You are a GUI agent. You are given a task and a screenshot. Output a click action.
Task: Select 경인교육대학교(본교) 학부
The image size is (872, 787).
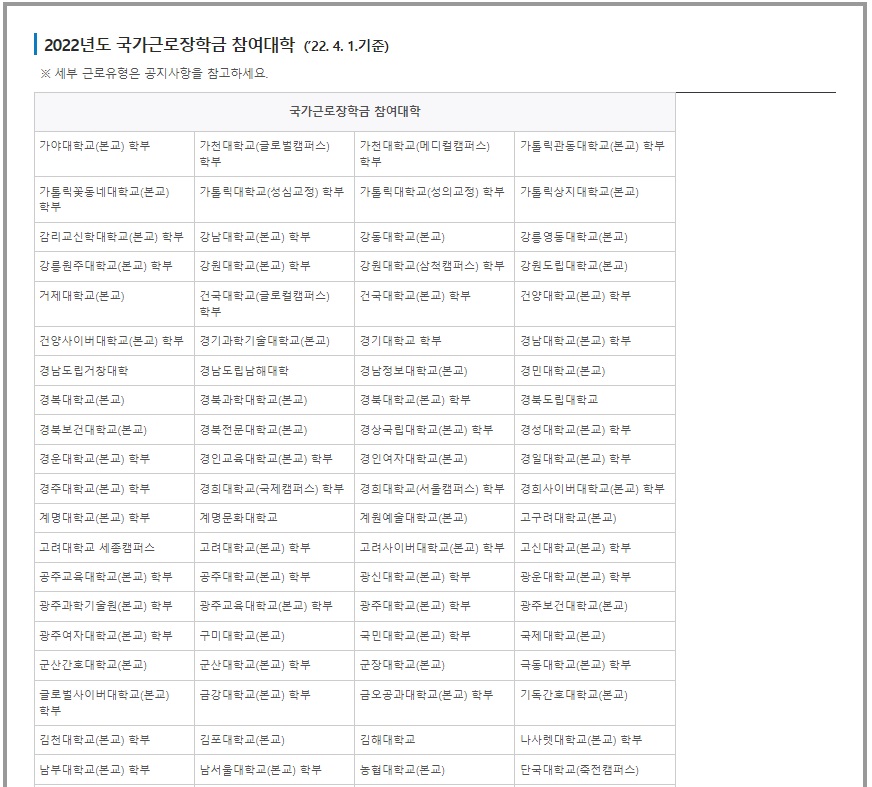pyautogui.click(x=266, y=459)
